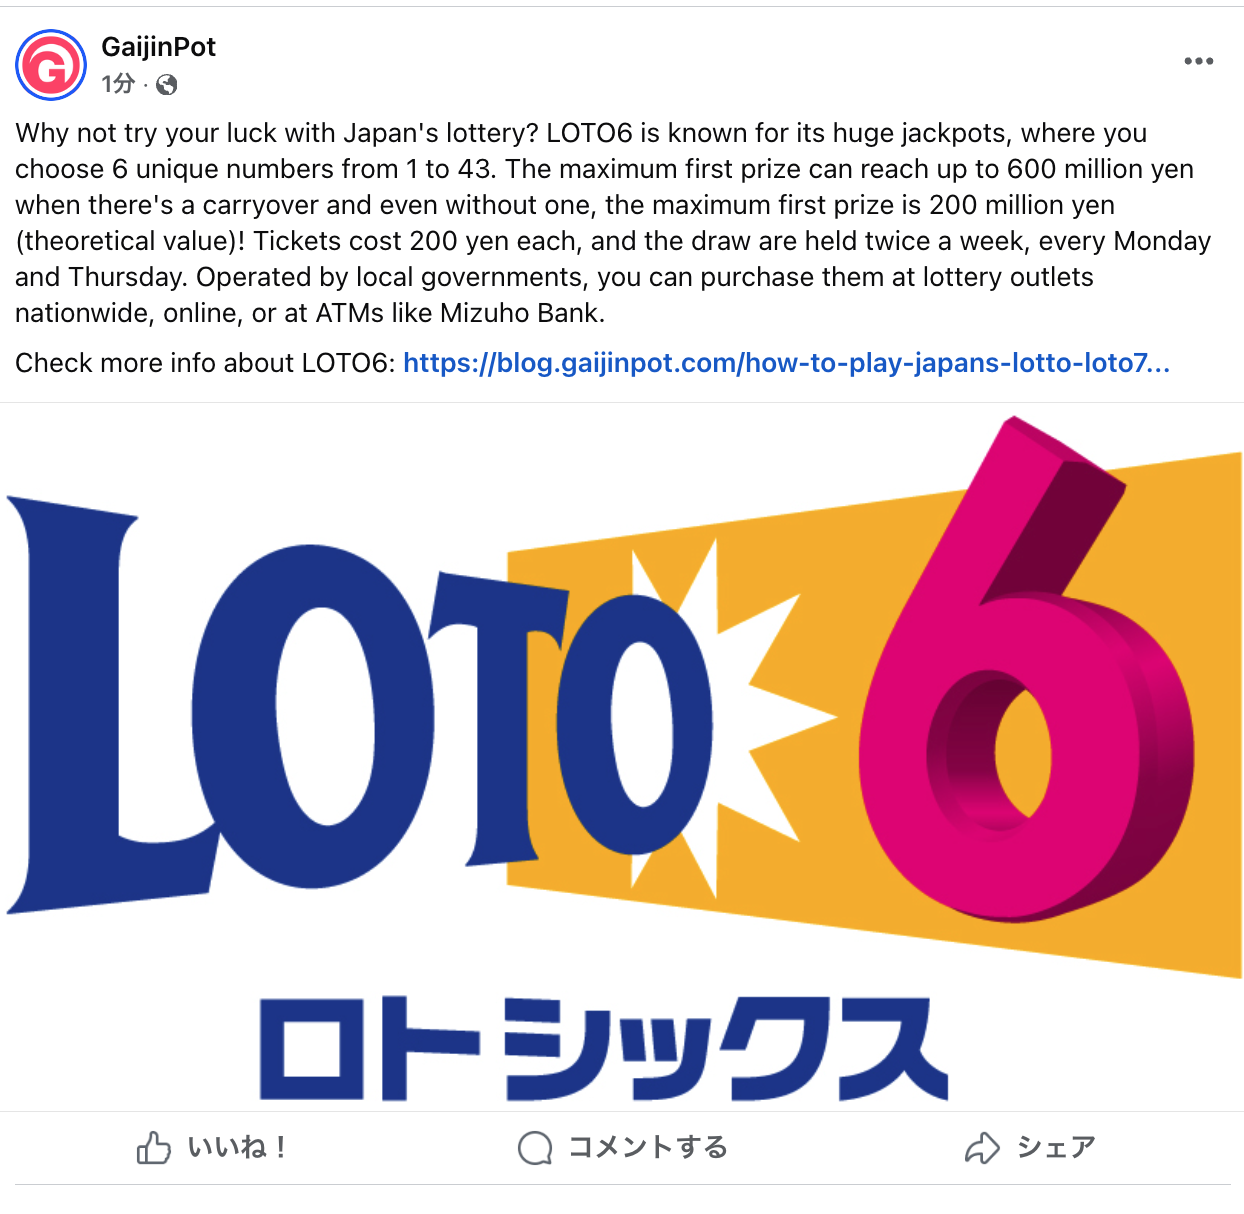
Task: Click the thumbs-up like icon
Action: tap(153, 1148)
